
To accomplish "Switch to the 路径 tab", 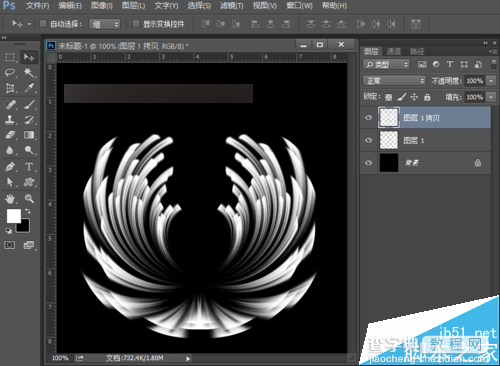I will (417, 51).
